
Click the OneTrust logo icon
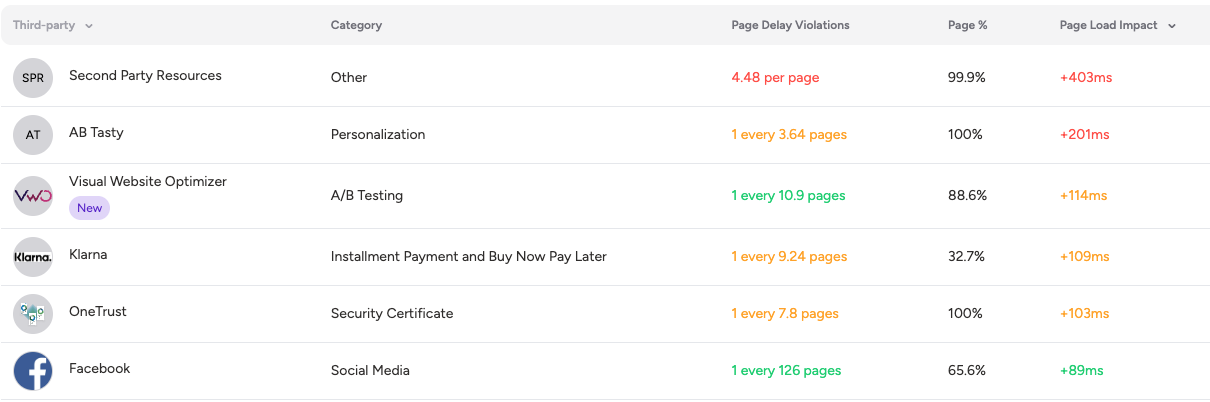[33, 314]
